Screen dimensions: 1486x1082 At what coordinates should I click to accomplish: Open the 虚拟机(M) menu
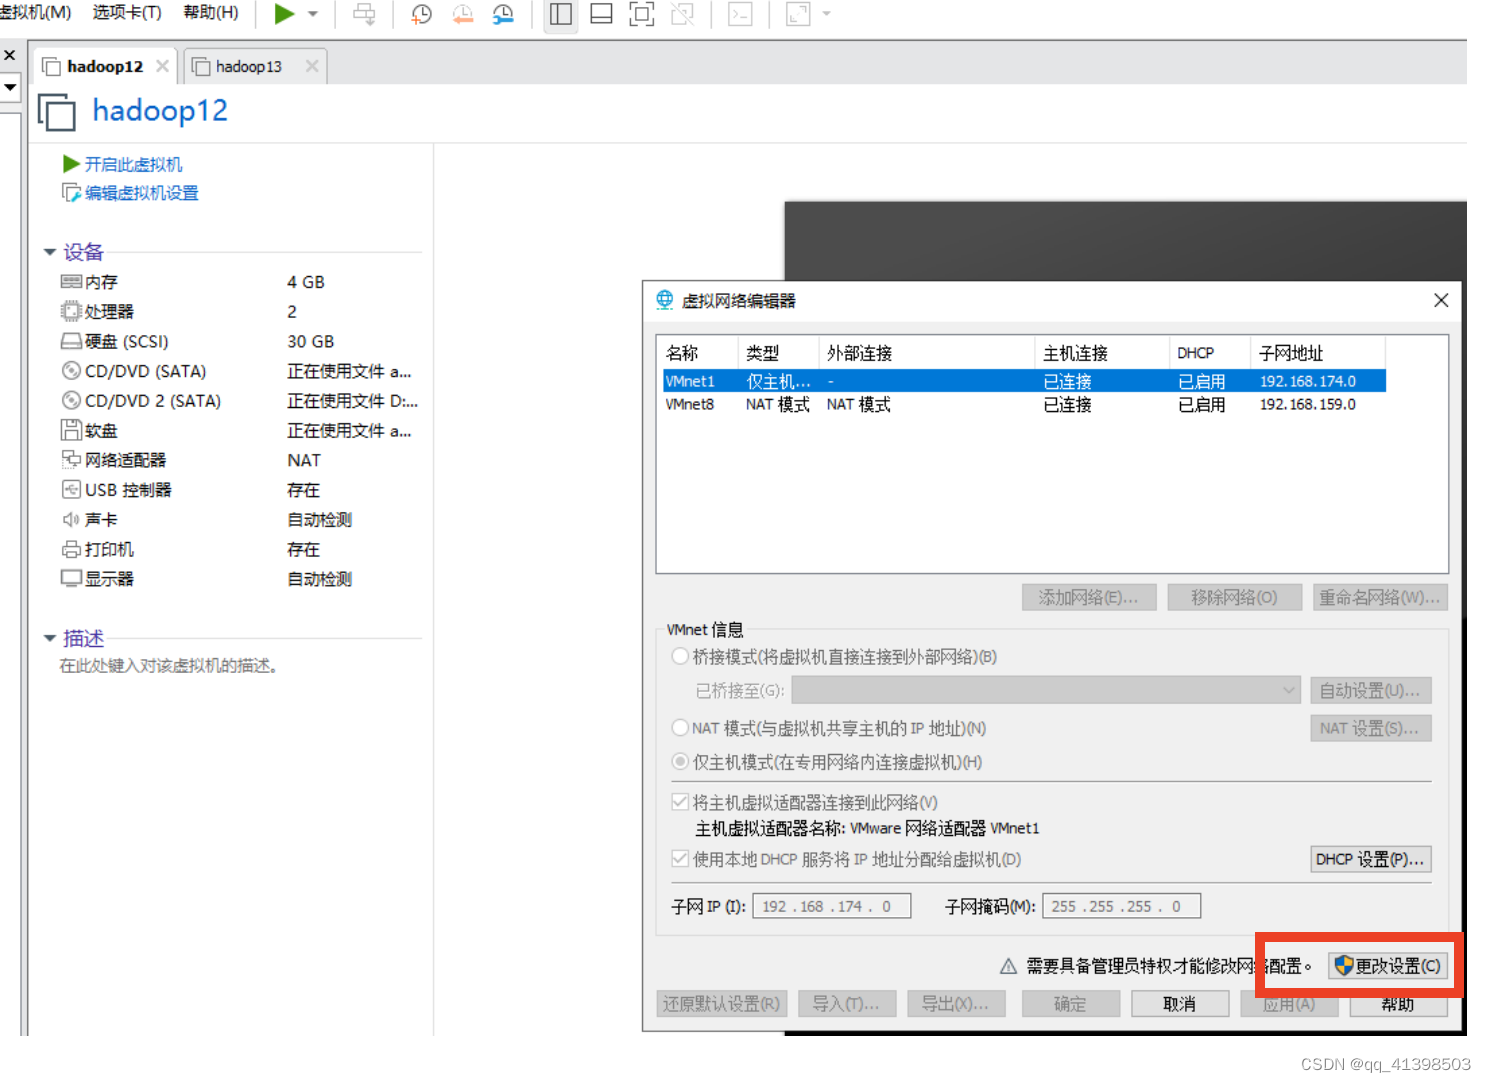(x=35, y=12)
